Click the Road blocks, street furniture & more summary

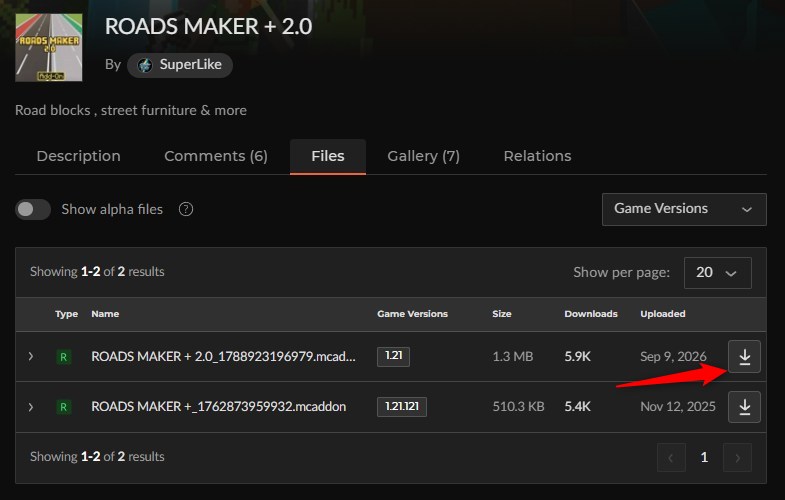click(131, 110)
